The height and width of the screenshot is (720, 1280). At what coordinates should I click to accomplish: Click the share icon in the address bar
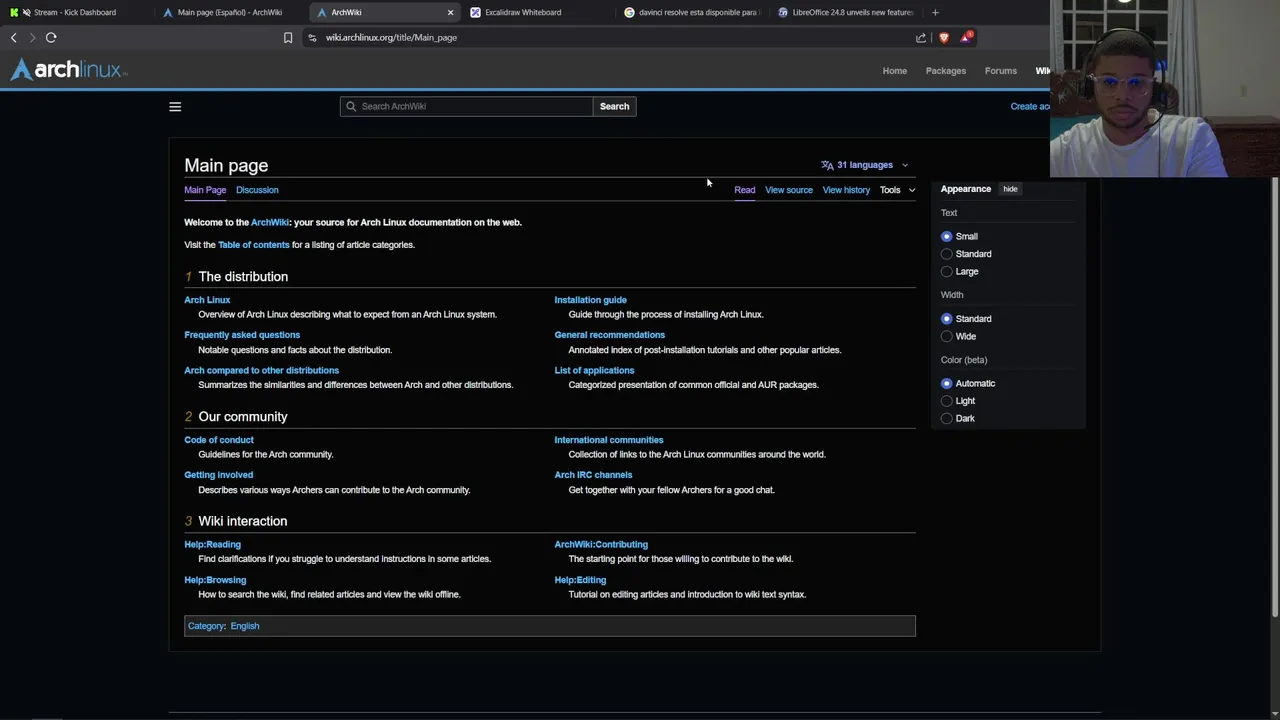click(x=921, y=37)
